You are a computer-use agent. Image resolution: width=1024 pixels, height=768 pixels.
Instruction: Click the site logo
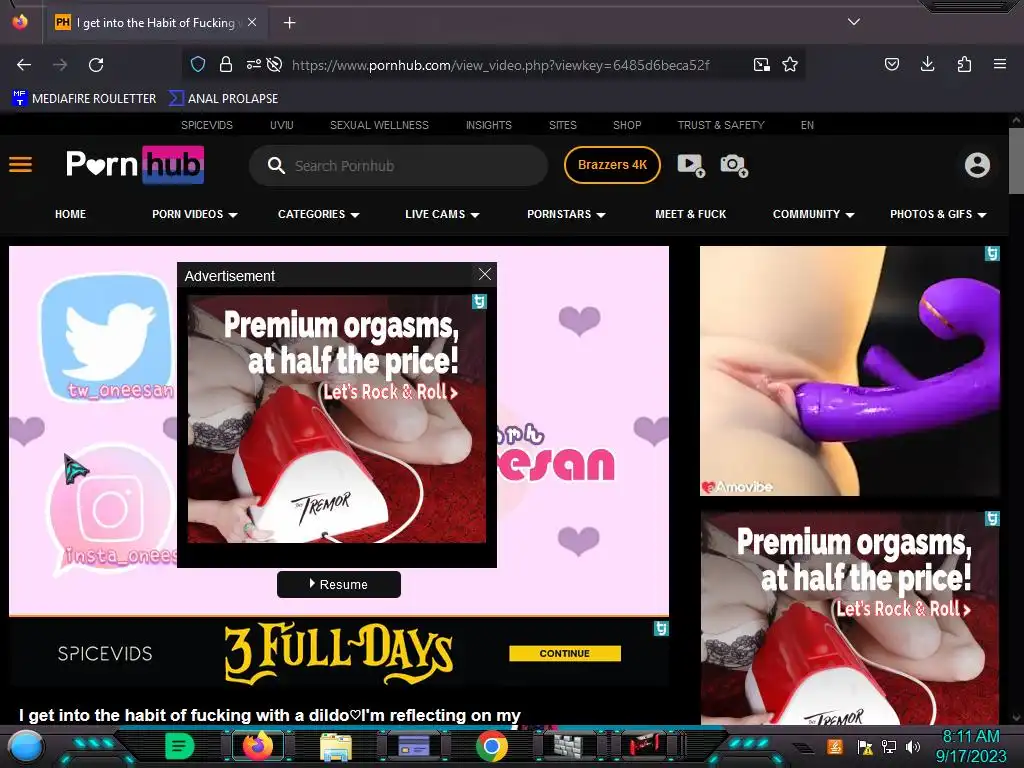click(x=135, y=165)
